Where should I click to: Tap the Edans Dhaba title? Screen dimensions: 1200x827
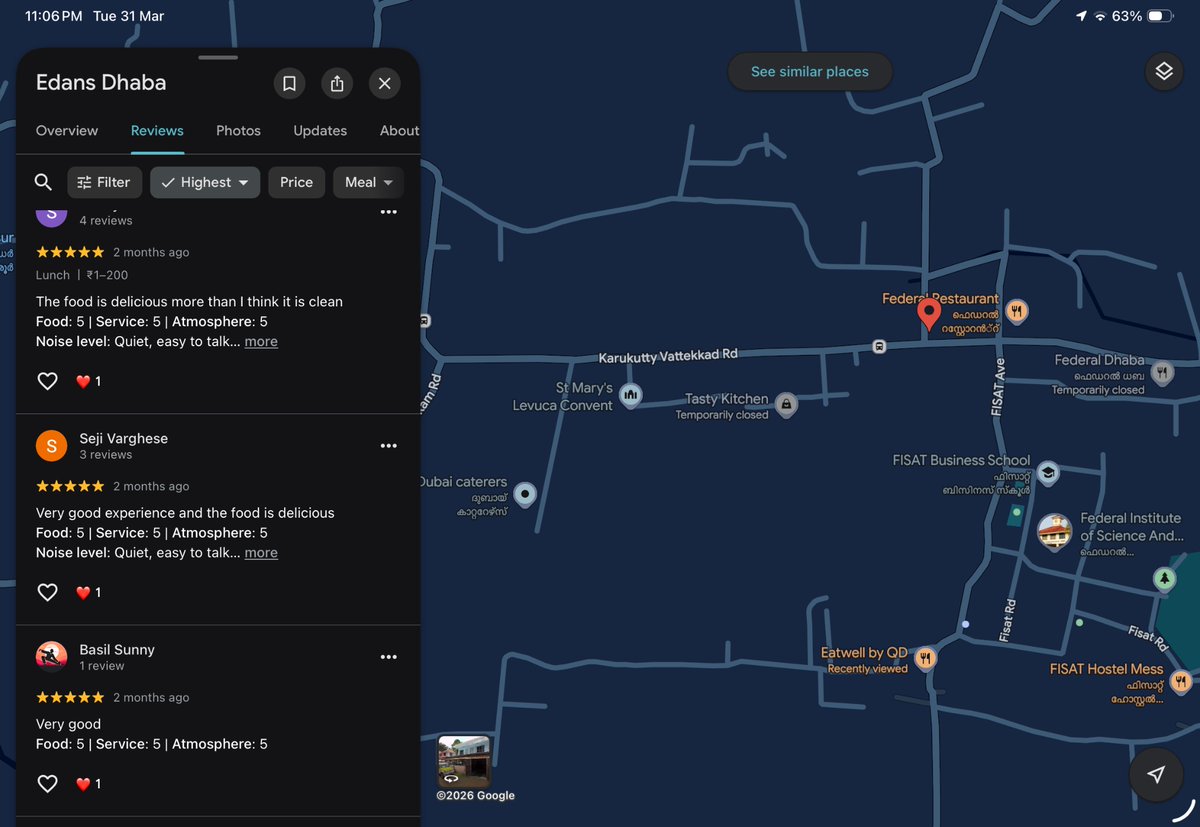pyautogui.click(x=101, y=83)
